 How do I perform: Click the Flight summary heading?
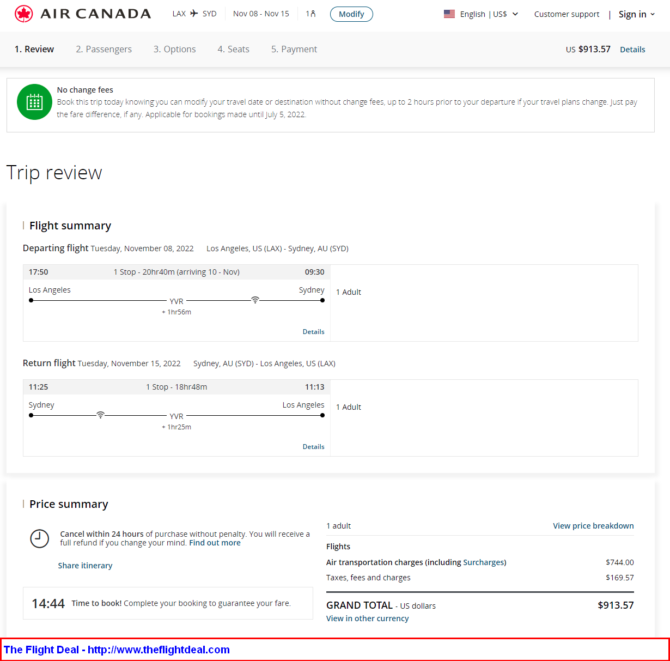click(x=70, y=226)
